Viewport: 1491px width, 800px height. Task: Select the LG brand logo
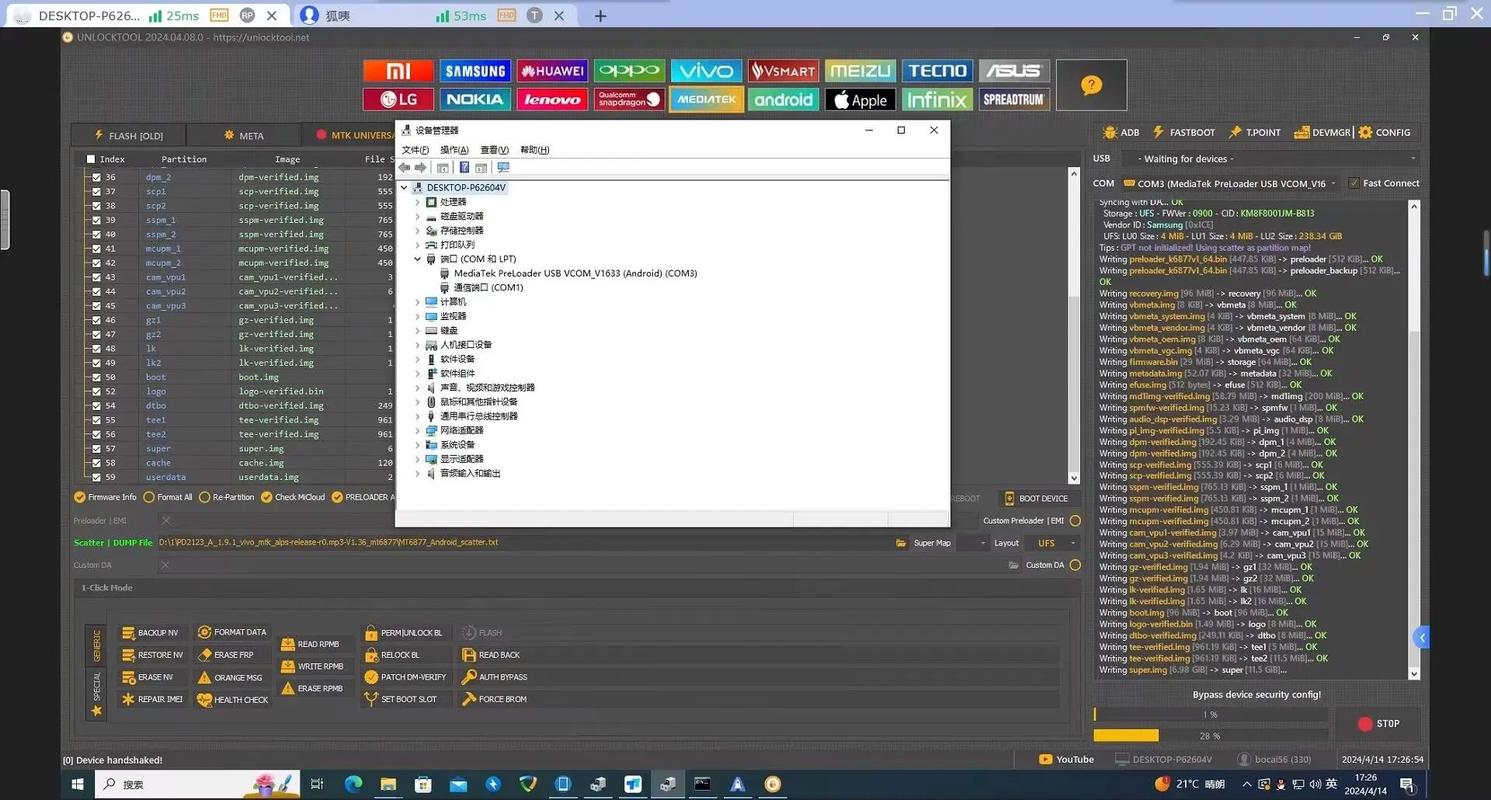pos(398,100)
